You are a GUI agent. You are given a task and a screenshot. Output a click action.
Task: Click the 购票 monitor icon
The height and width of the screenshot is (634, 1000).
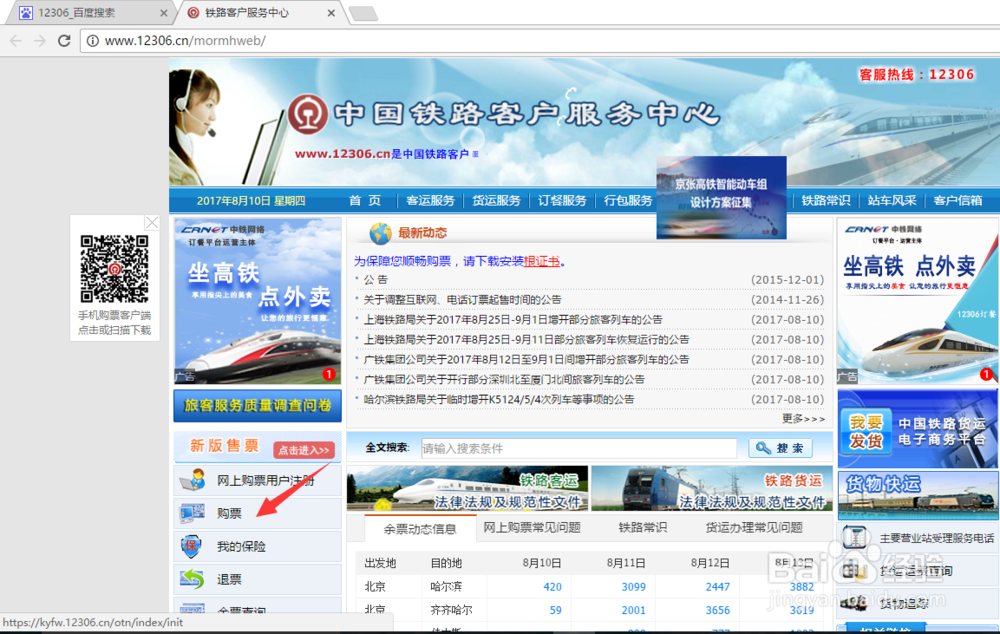click(192, 512)
